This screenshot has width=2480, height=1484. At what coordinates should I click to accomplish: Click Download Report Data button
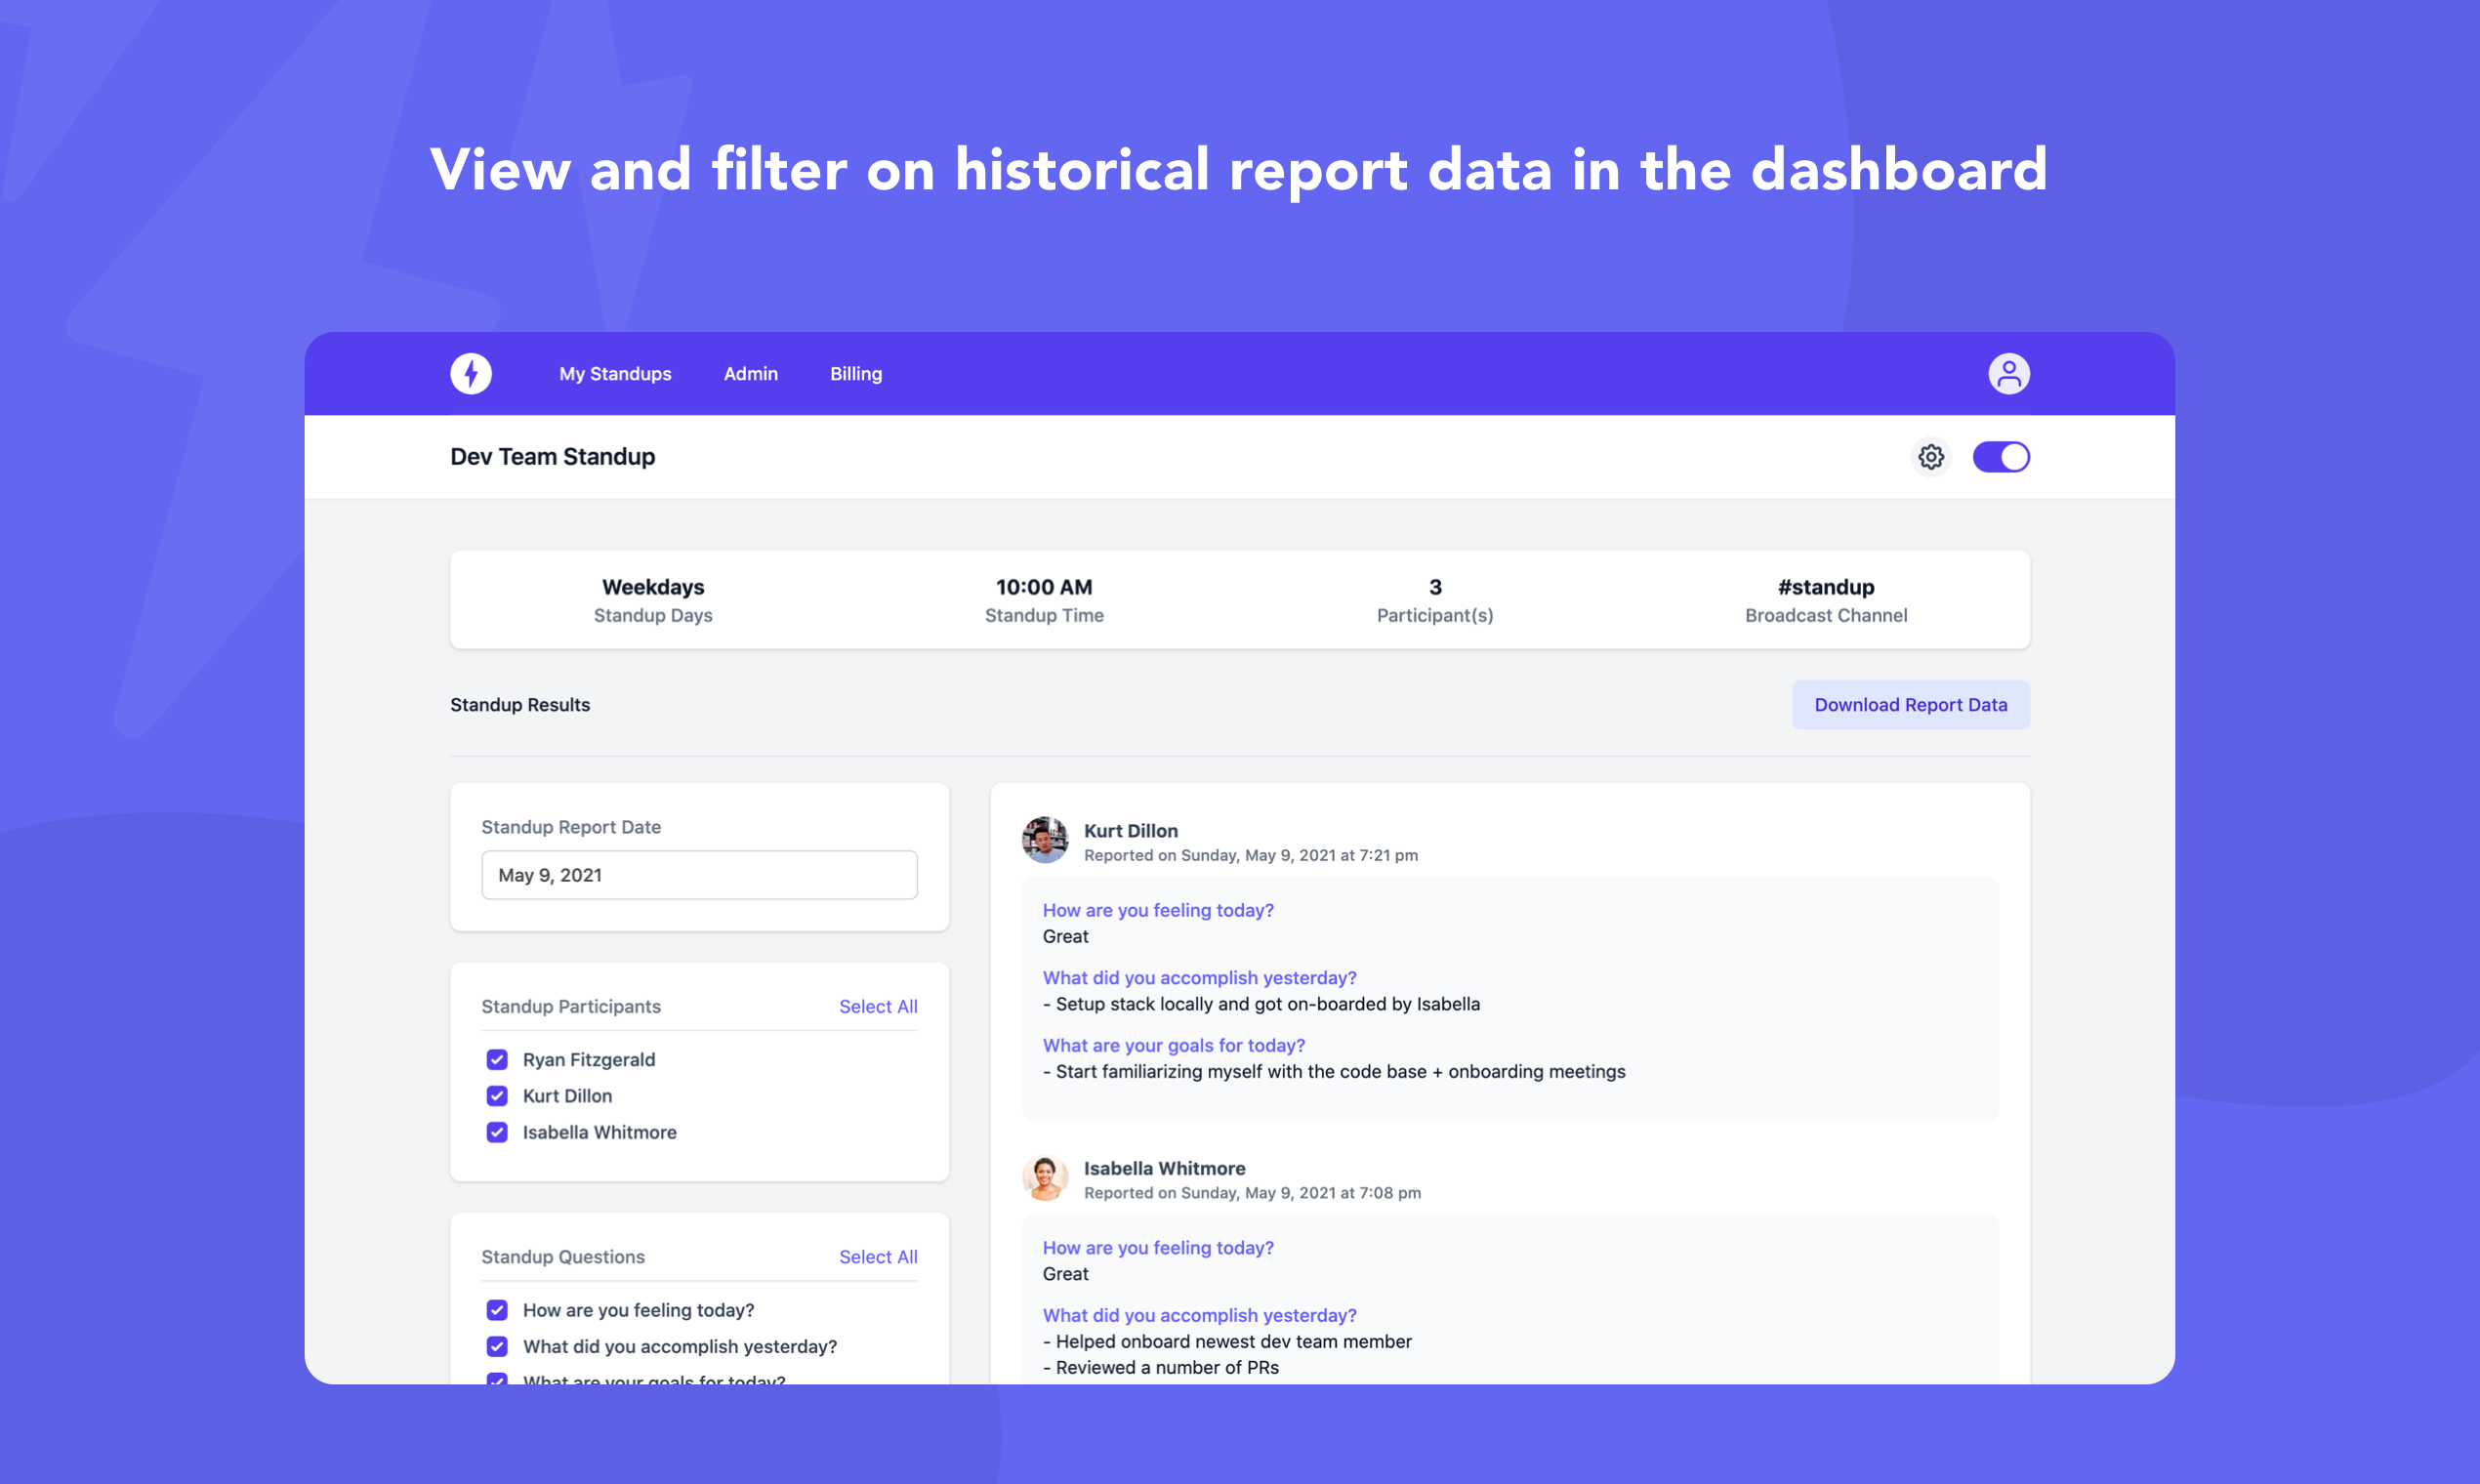pyautogui.click(x=1910, y=705)
